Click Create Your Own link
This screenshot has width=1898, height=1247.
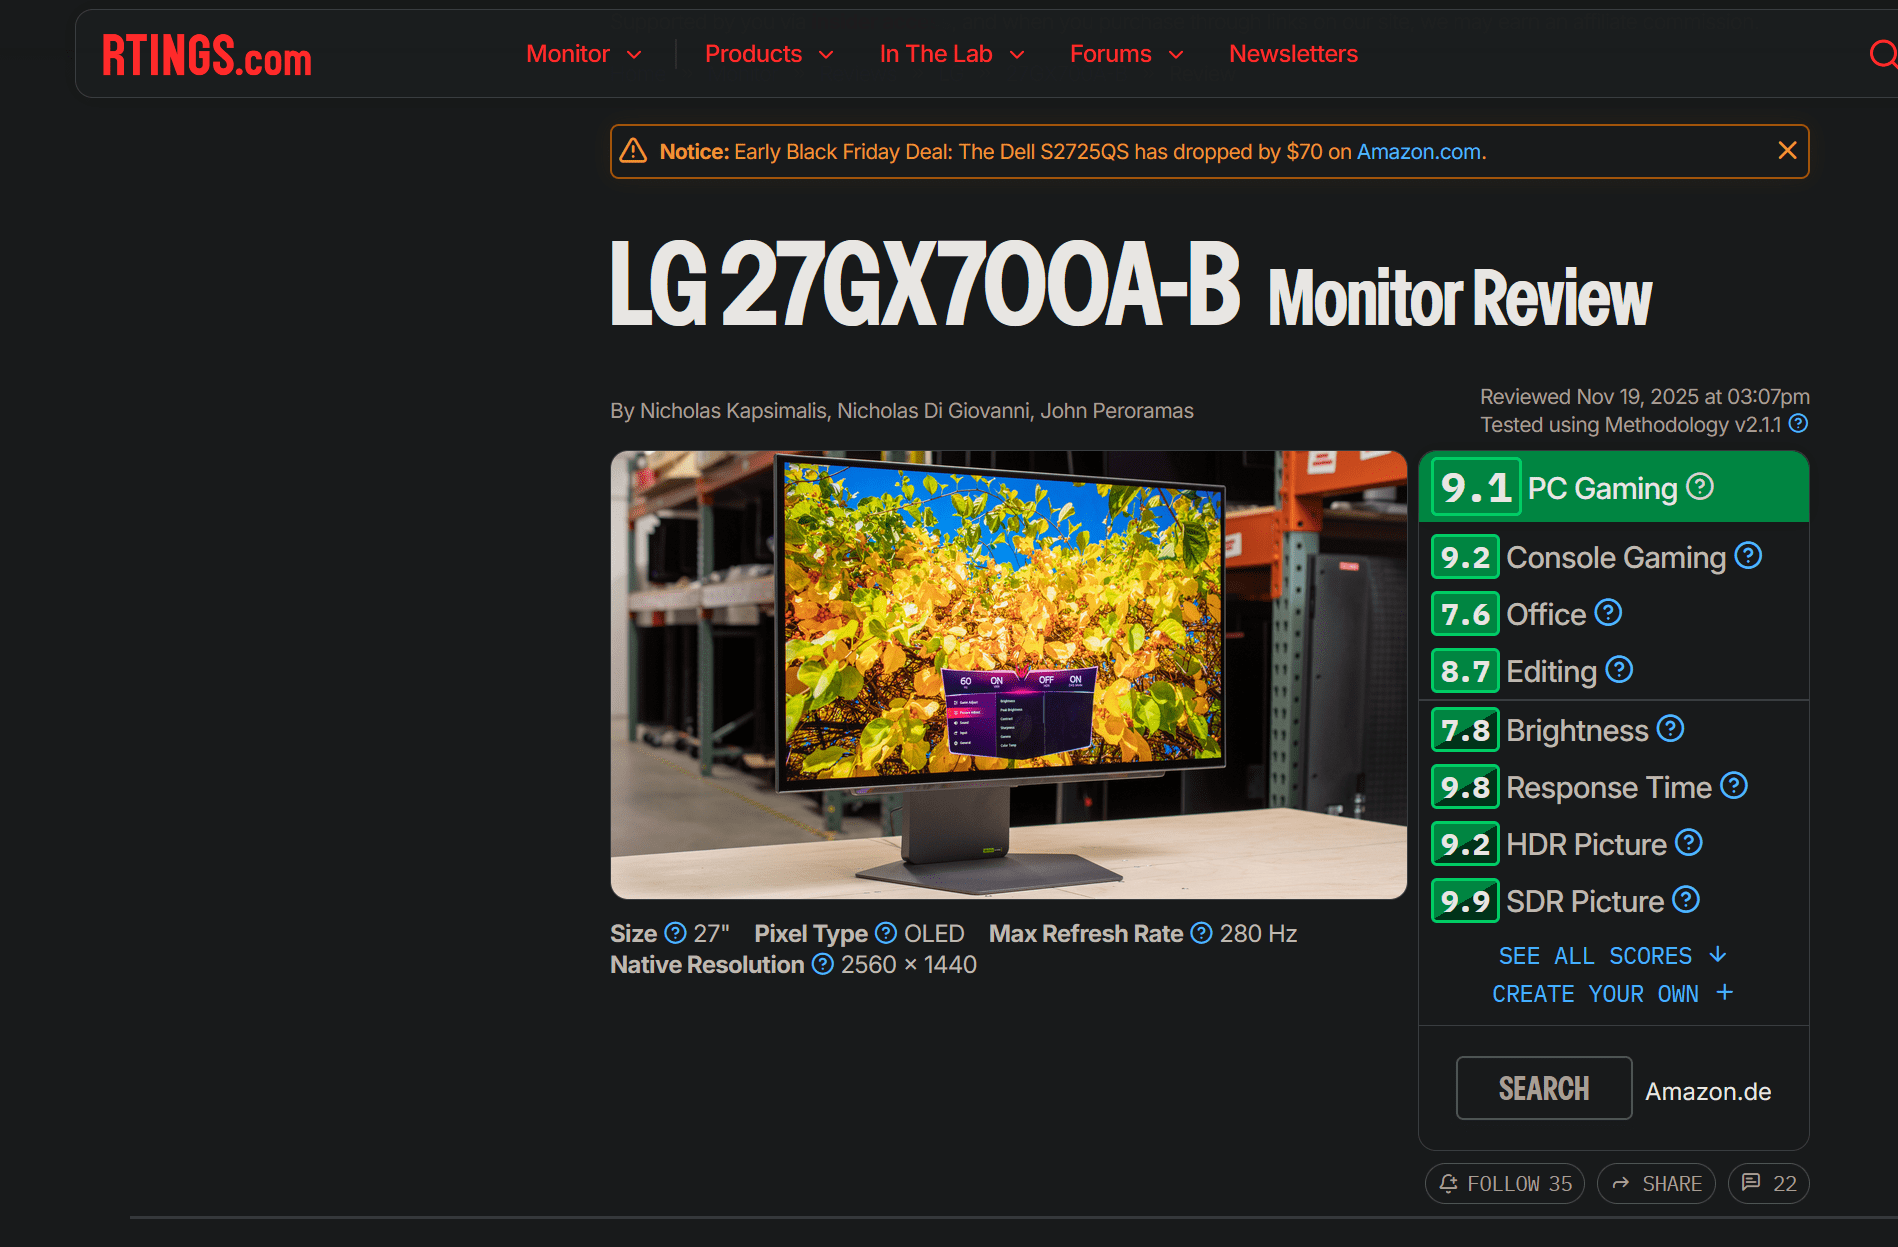[x=1595, y=994]
